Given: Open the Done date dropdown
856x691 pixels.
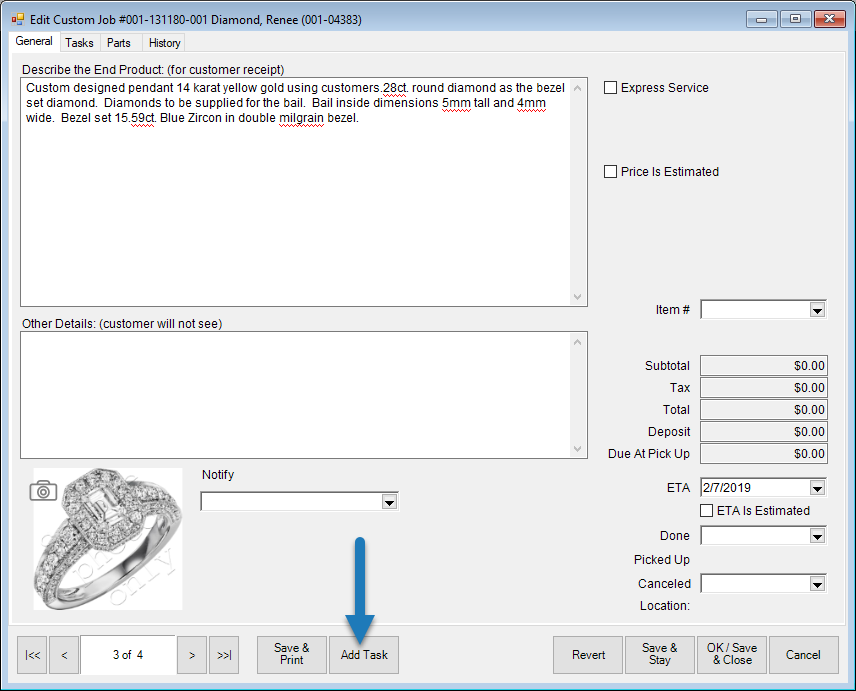Looking at the screenshot, I should tap(817, 536).
